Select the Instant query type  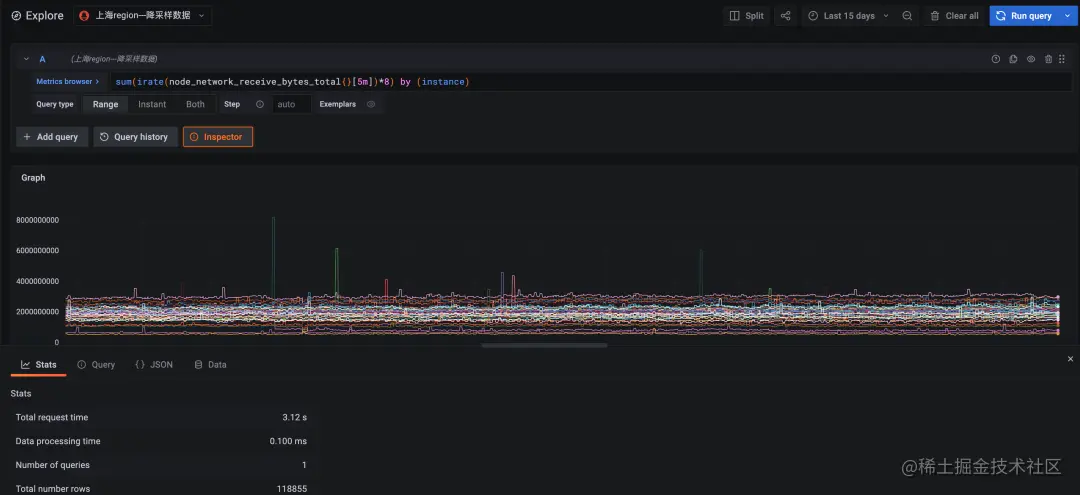152,105
